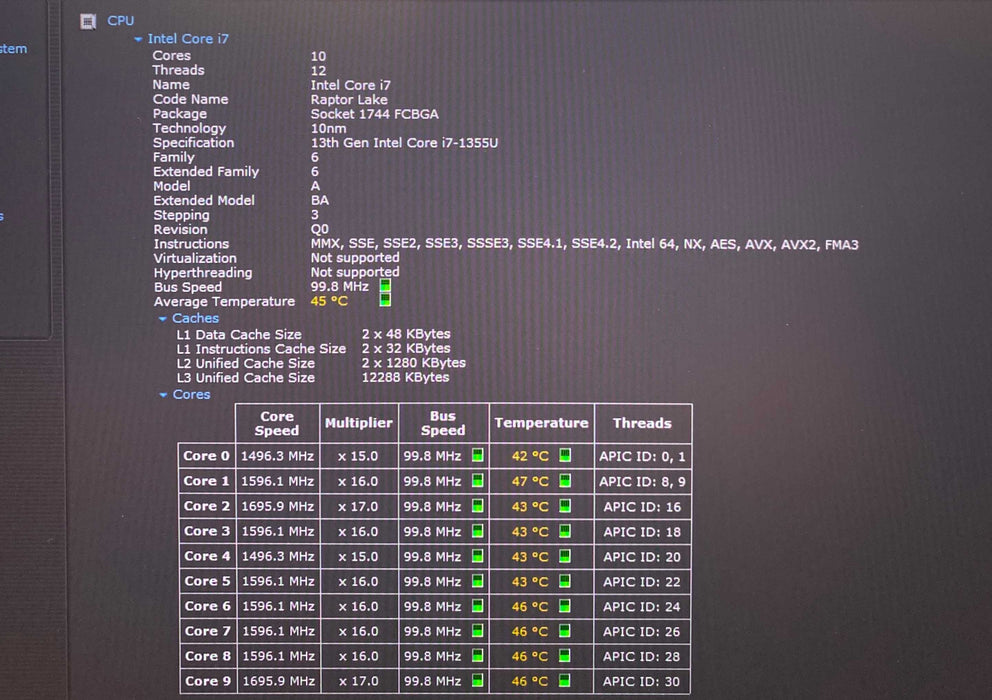The width and height of the screenshot is (992, 700).
Task: Click the 45 °C average temperature value
Action: (329, 301)
